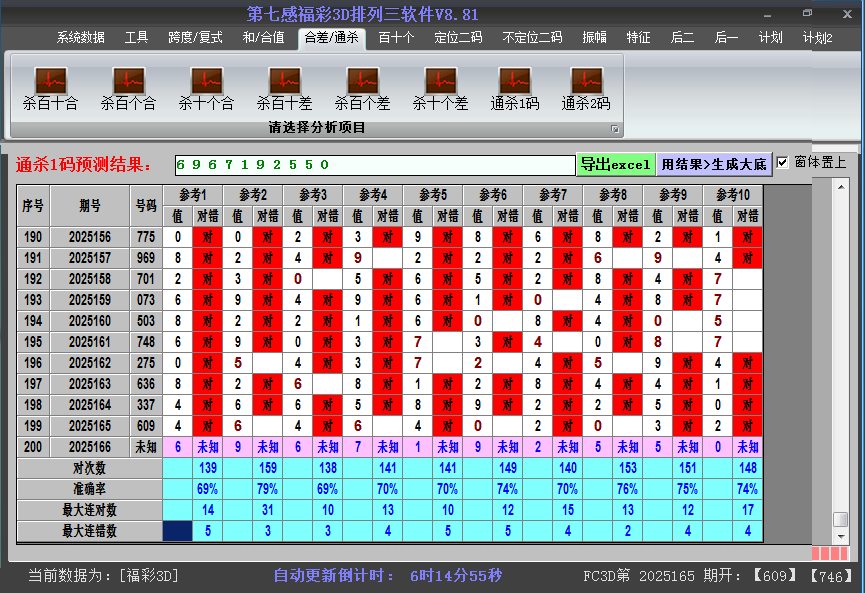
Task: Open the 工具 menu tab
Action: pos(136,38)
